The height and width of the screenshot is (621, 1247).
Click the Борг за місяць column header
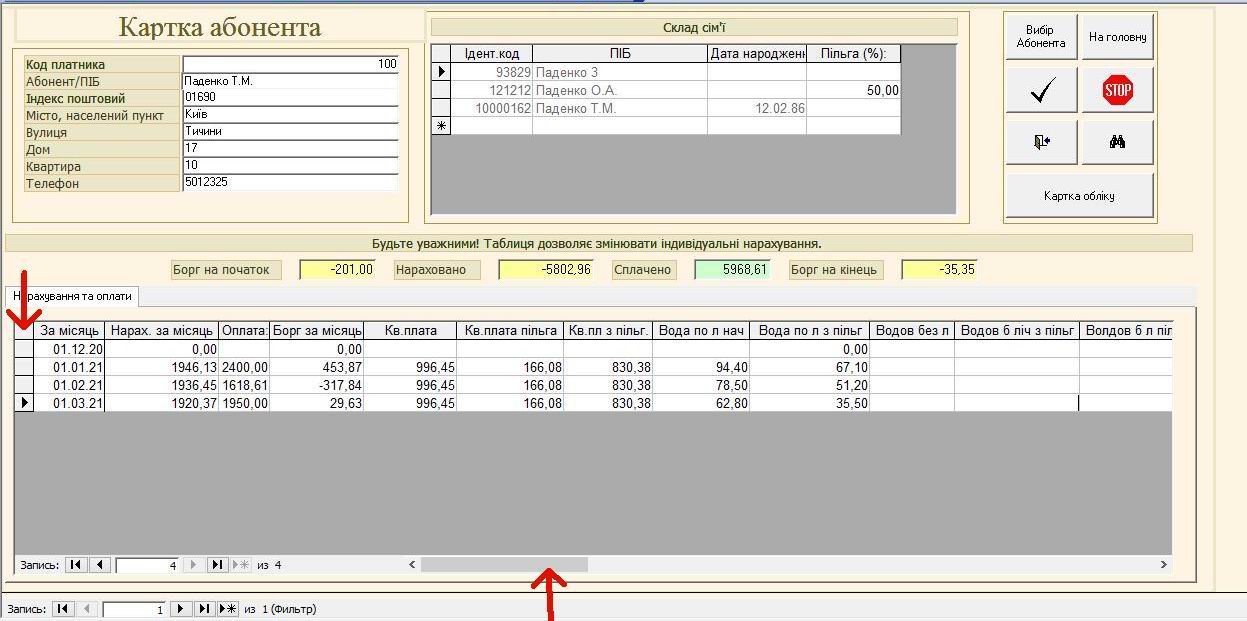(x=317, y=331)
